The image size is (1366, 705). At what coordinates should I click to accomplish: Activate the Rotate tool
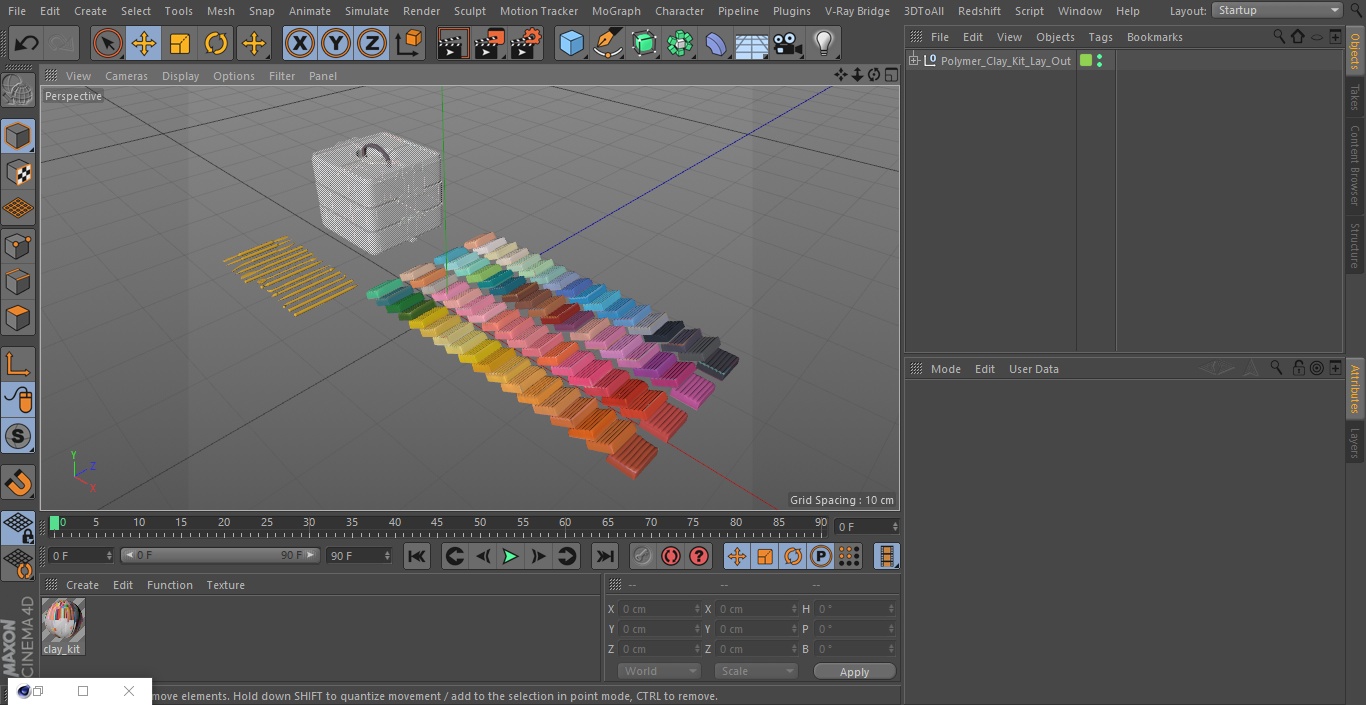coord(216,43)
